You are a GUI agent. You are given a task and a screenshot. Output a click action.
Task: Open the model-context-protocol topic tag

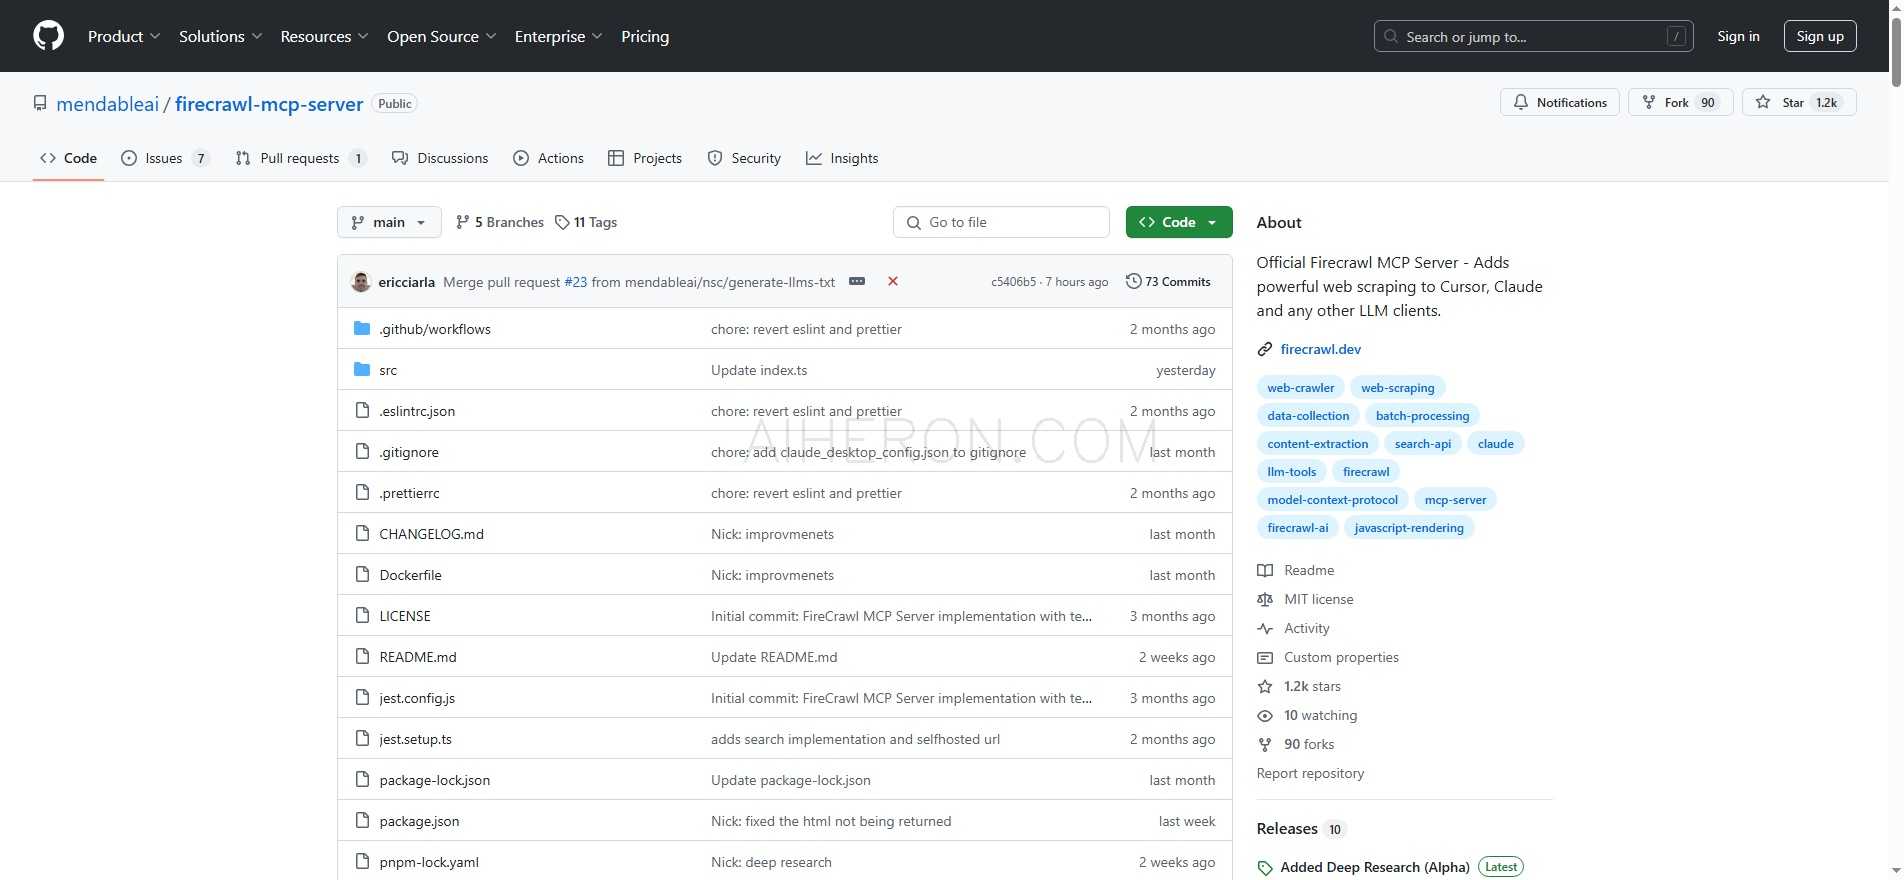1332,500
